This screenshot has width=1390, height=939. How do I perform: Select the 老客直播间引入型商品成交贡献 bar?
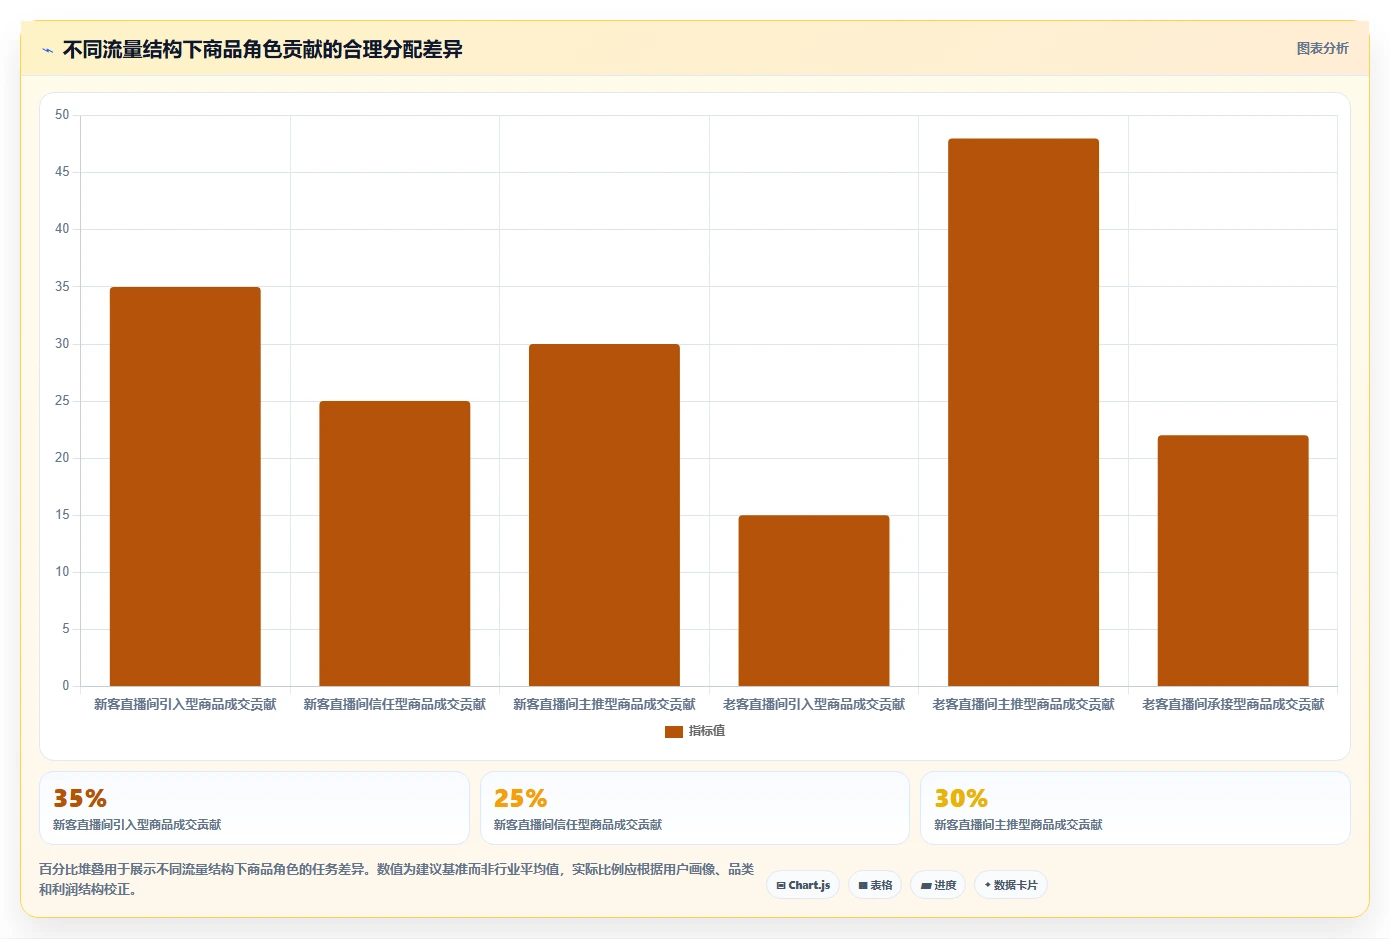pos(814,600)
